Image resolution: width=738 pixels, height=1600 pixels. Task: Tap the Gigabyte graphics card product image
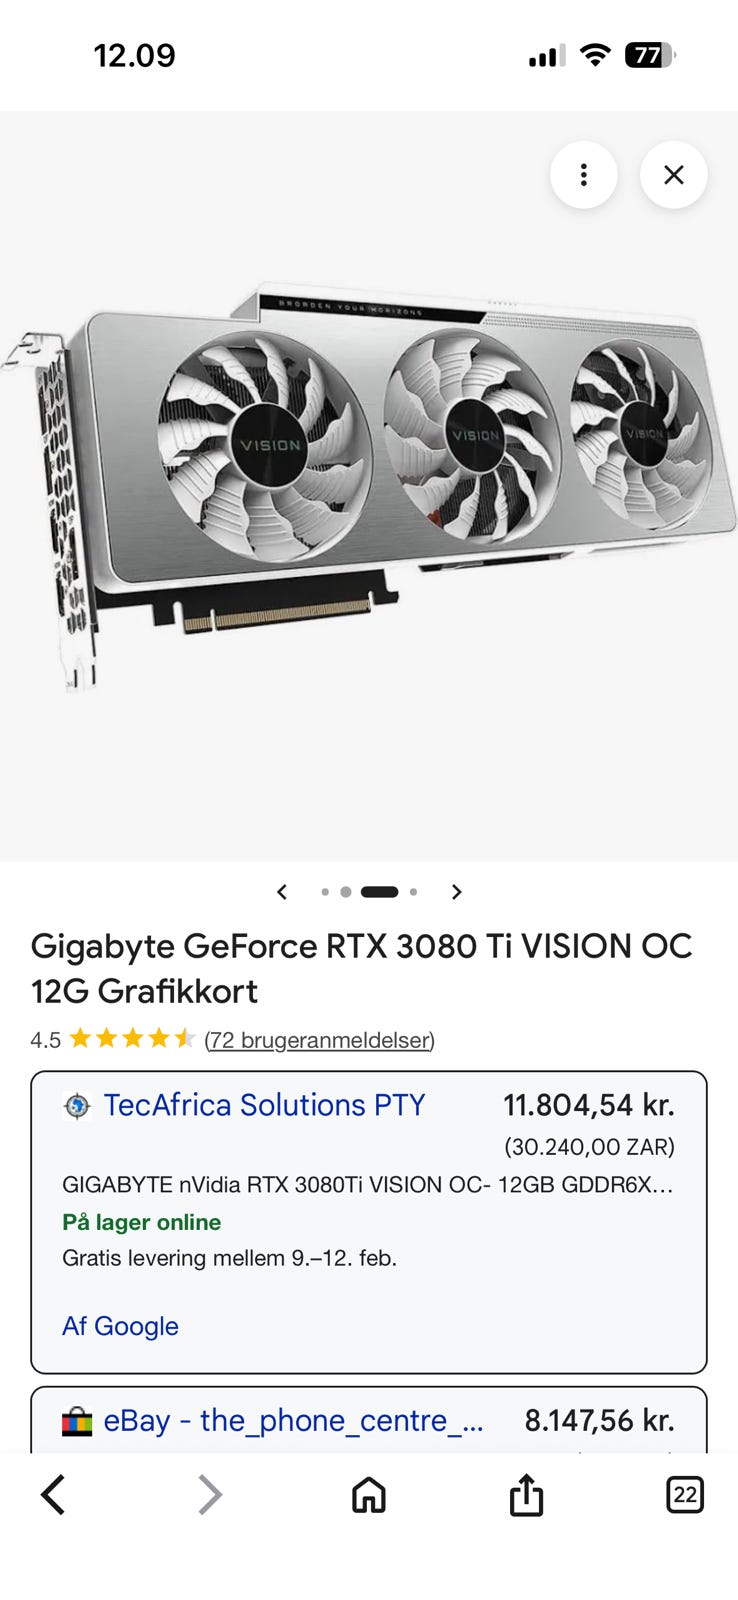tap(368, 485)
